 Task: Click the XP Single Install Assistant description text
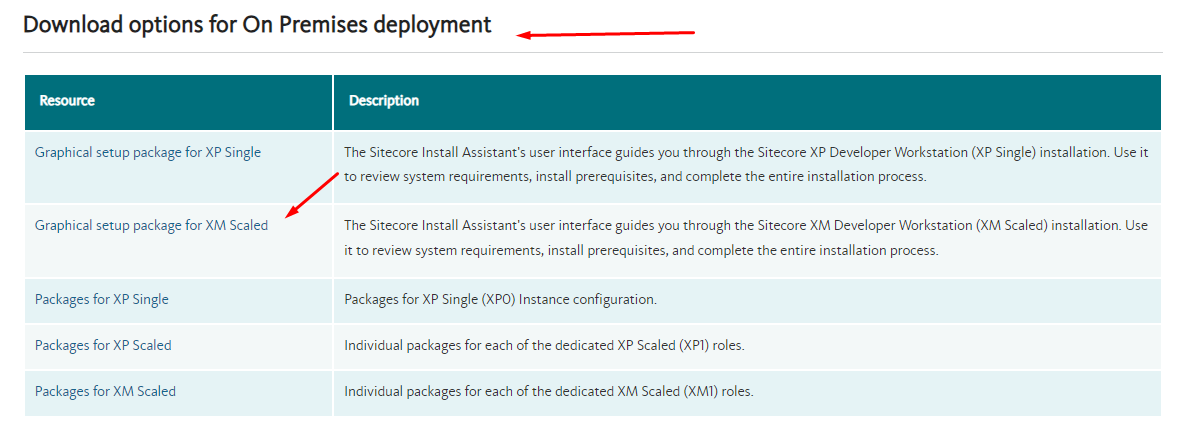coord(746,165)
